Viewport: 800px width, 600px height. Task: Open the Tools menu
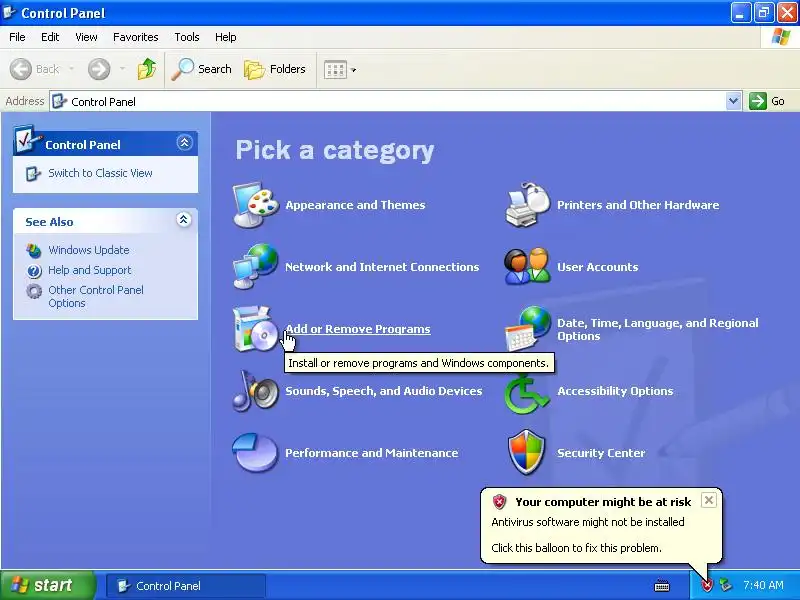(x=187, y=37)
